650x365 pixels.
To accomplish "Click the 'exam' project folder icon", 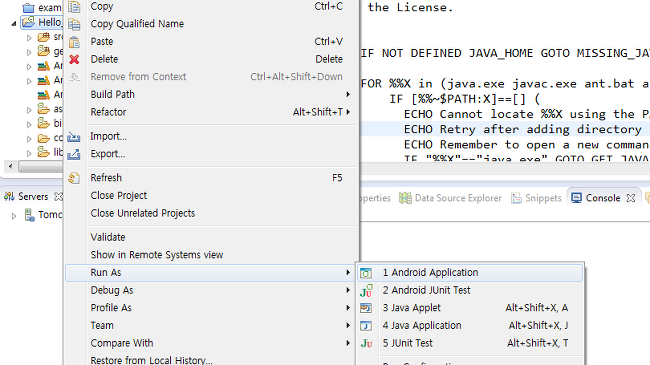I will coord(29,7).
